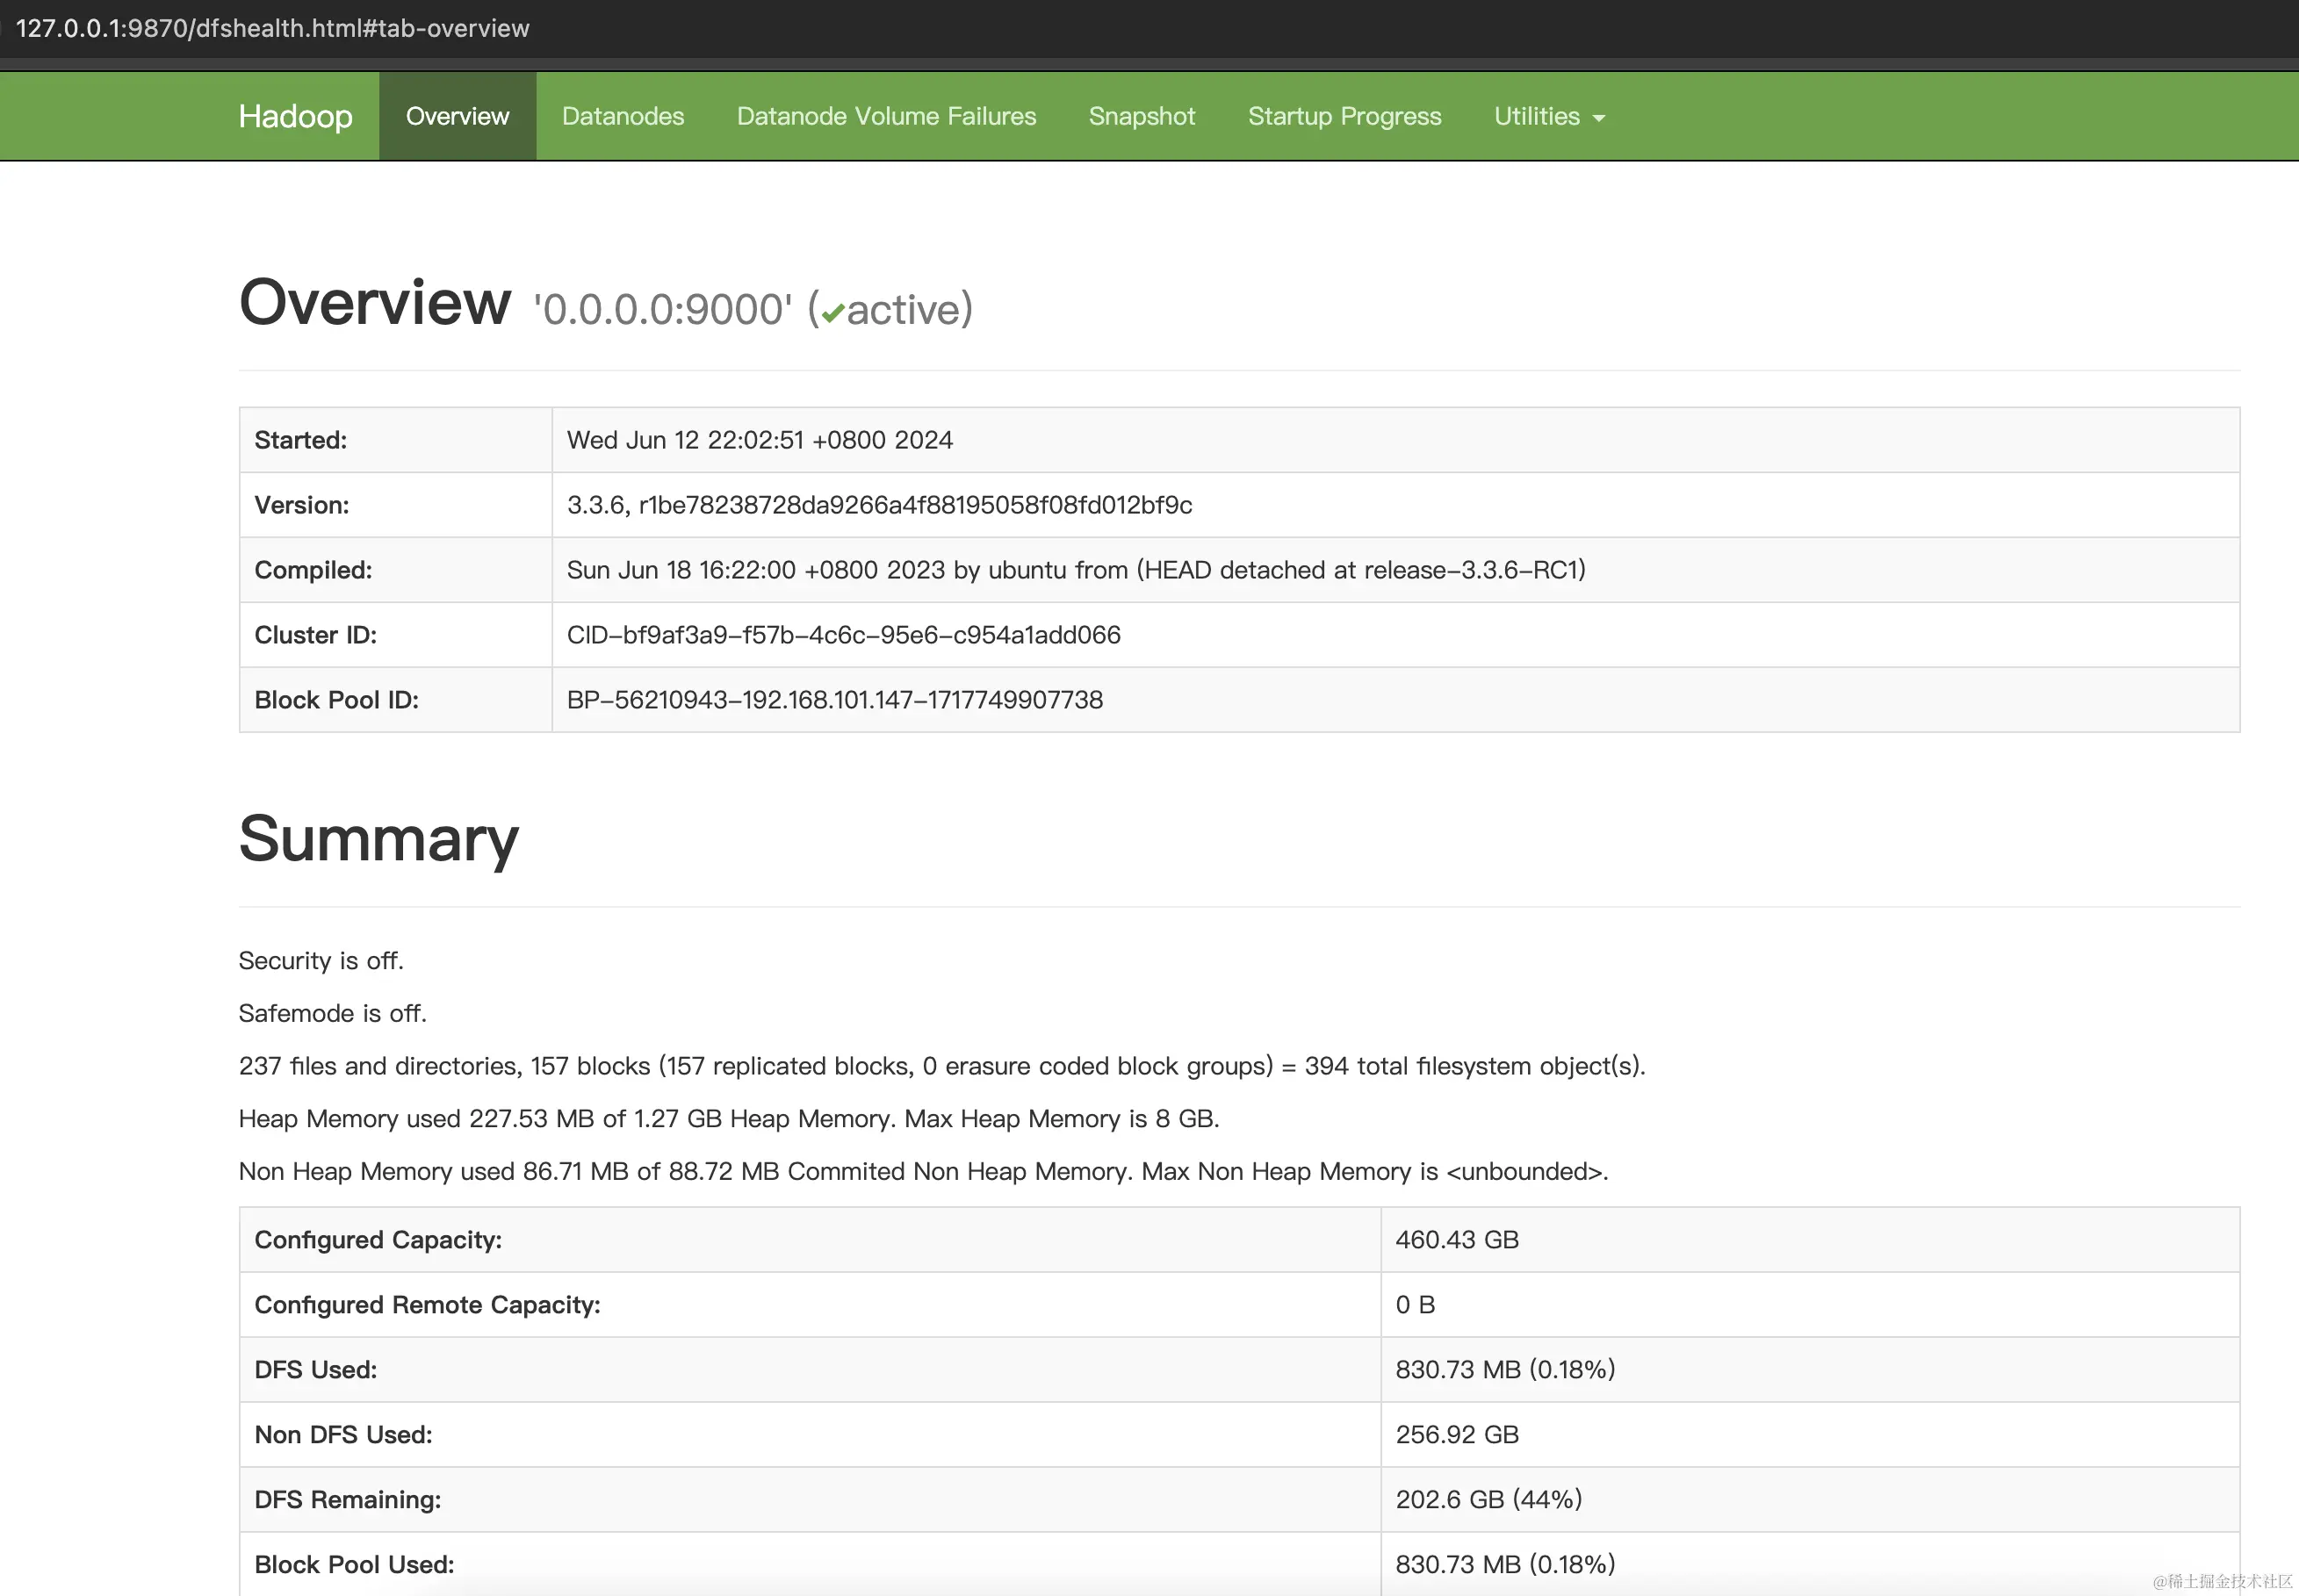Click the green active status checkmark icon
This screenshot has width=2299, height=1596.
click(833, 310)
